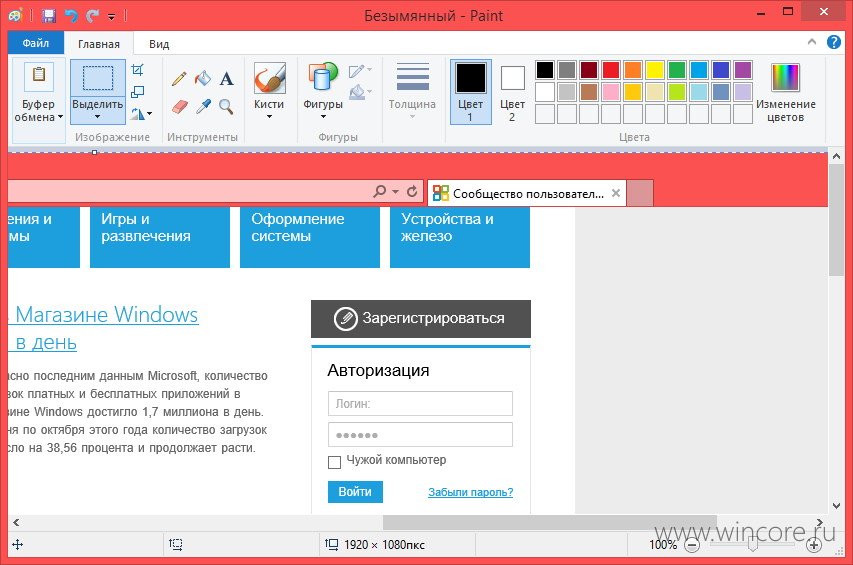
Task: Switch to the Главная tab
Action: (98, 44)
